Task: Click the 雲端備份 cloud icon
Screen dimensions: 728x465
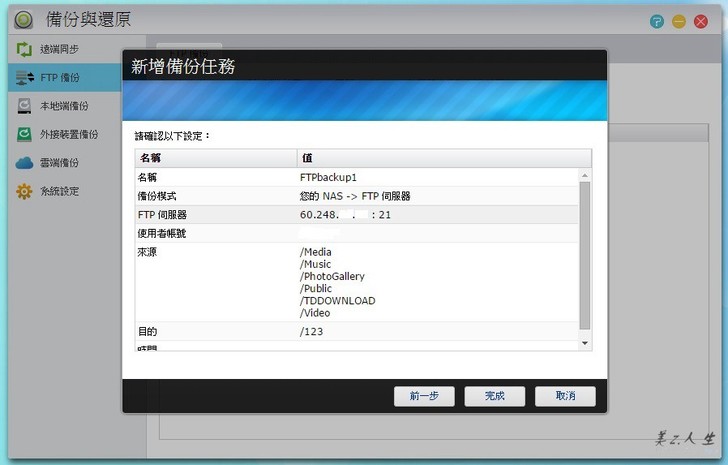Action: [x=24, y=163]
